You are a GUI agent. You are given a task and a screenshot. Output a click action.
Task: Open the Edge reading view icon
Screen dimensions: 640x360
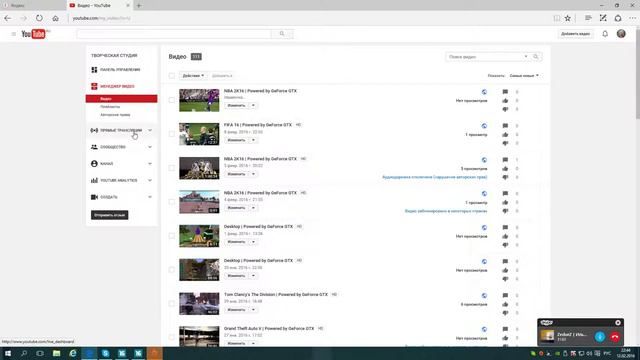point(556,18)
